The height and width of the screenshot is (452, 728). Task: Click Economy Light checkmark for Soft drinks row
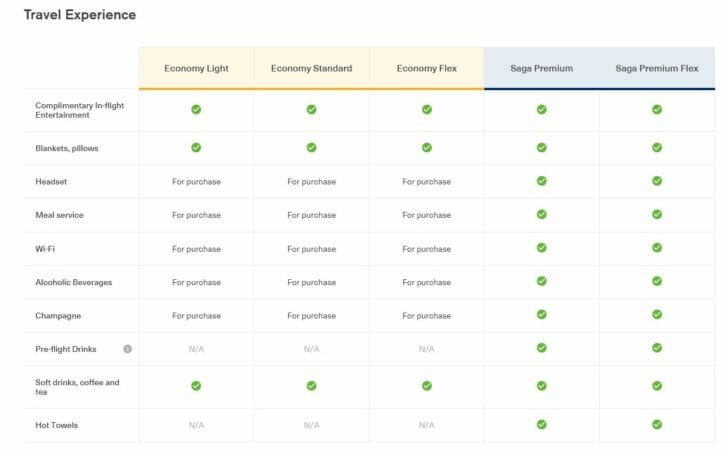196,386
